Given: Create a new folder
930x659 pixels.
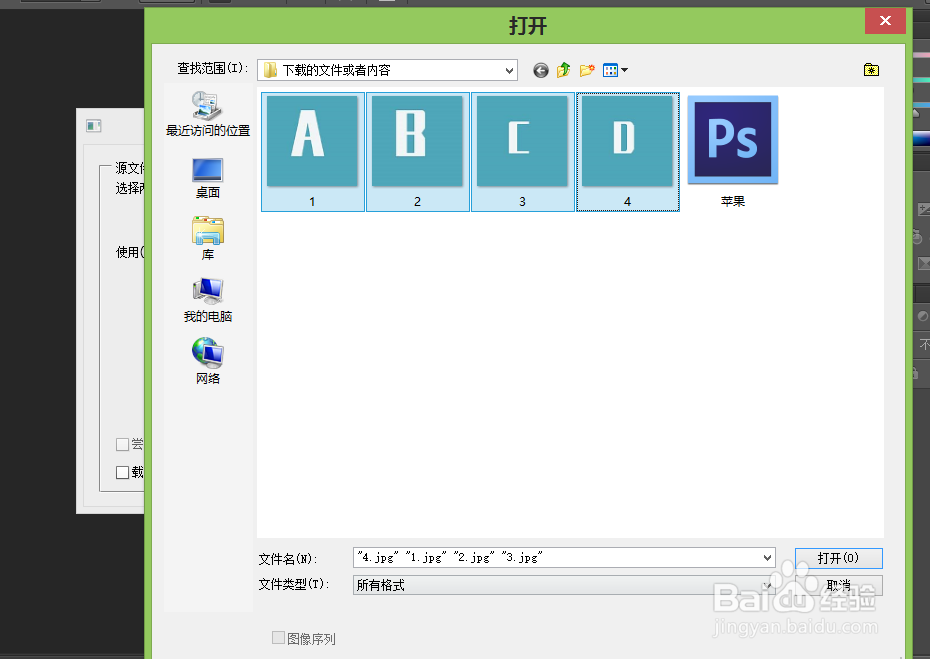Looking at the screenshot, I should point(587,70).
